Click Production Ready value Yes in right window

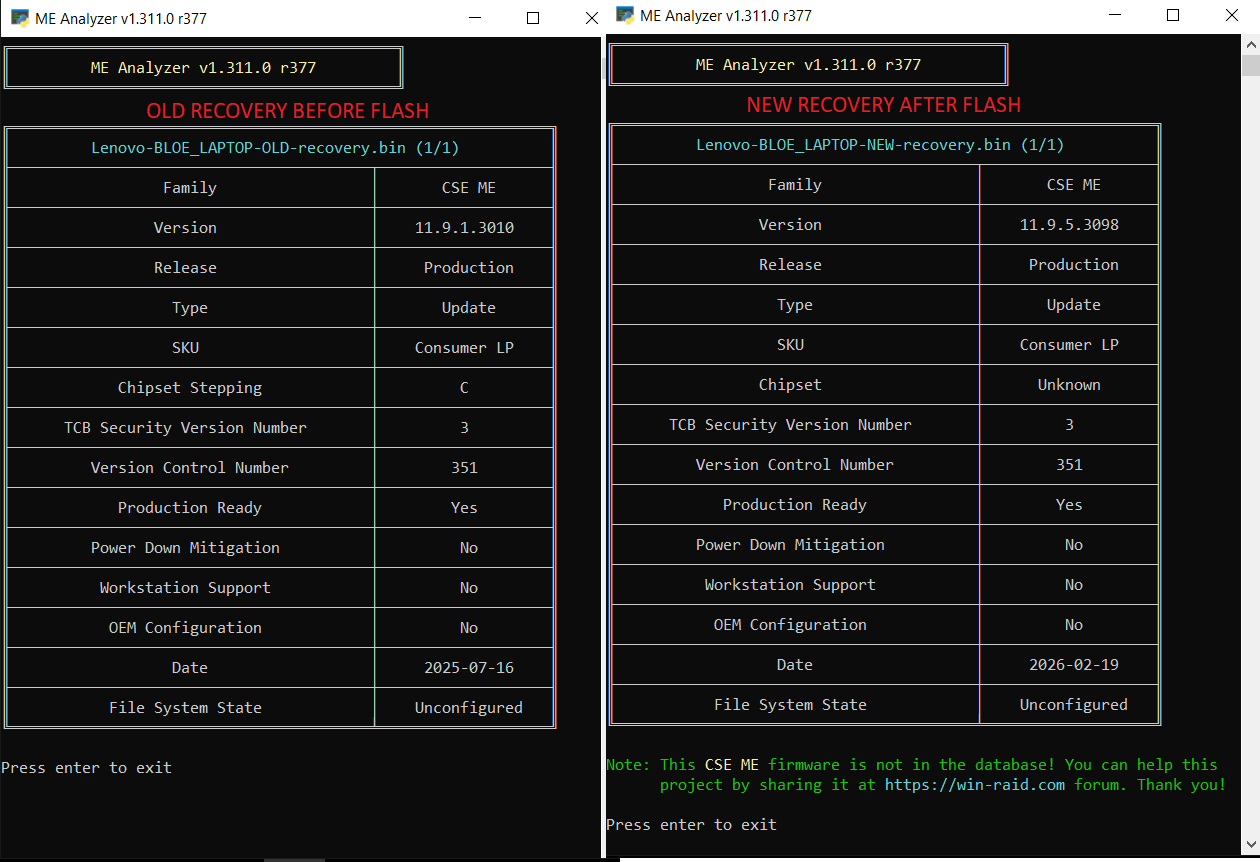(x=1069, y=505)
